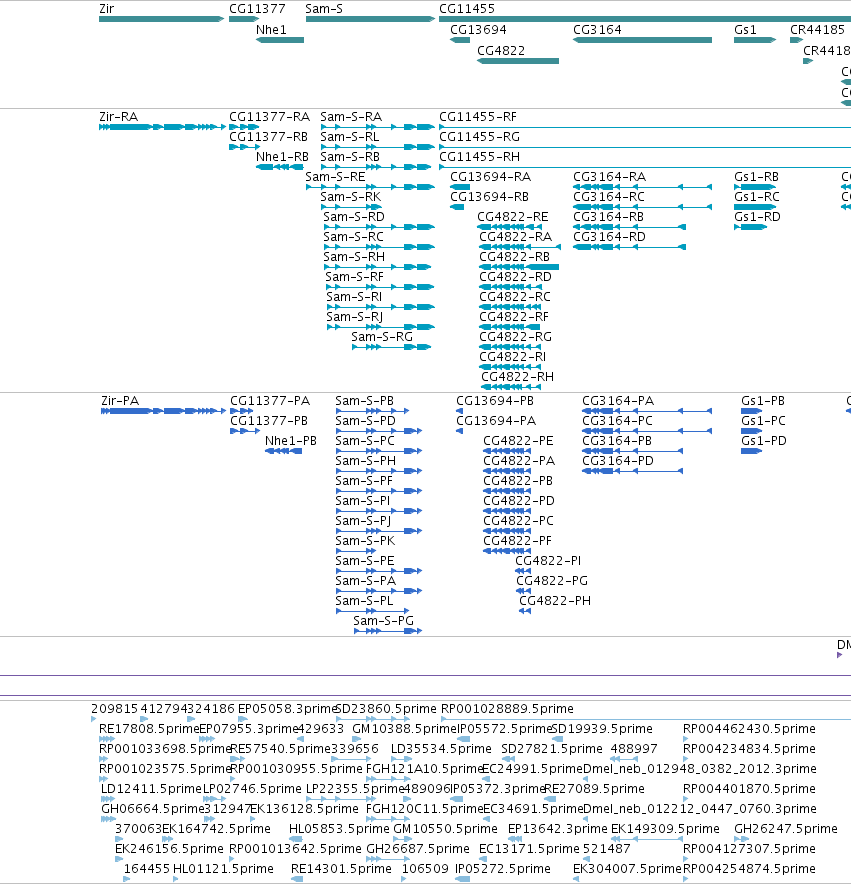This screenshot has width=851, height=884.
Task: Click protein Sam-S-PK
Action: (x=355, y=551)
